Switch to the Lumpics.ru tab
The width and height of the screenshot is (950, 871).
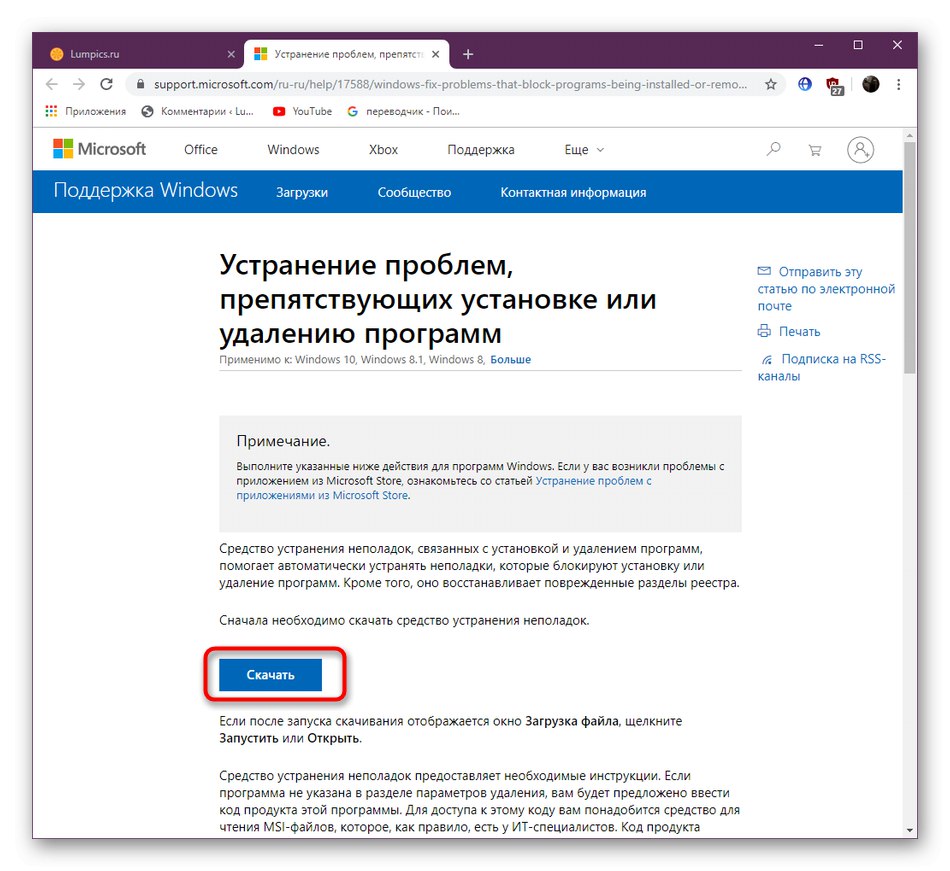coord(141,54)
